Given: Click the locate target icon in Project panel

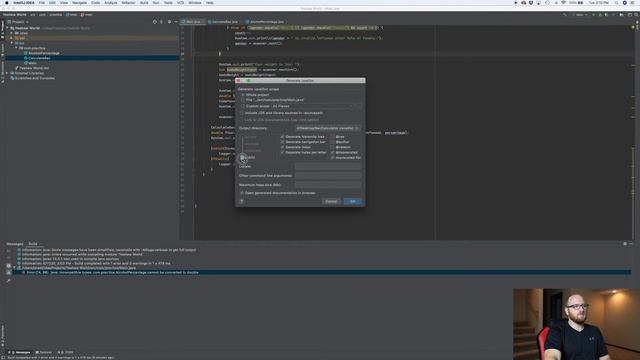Looking at the screenshot, I should pos(155,22).
